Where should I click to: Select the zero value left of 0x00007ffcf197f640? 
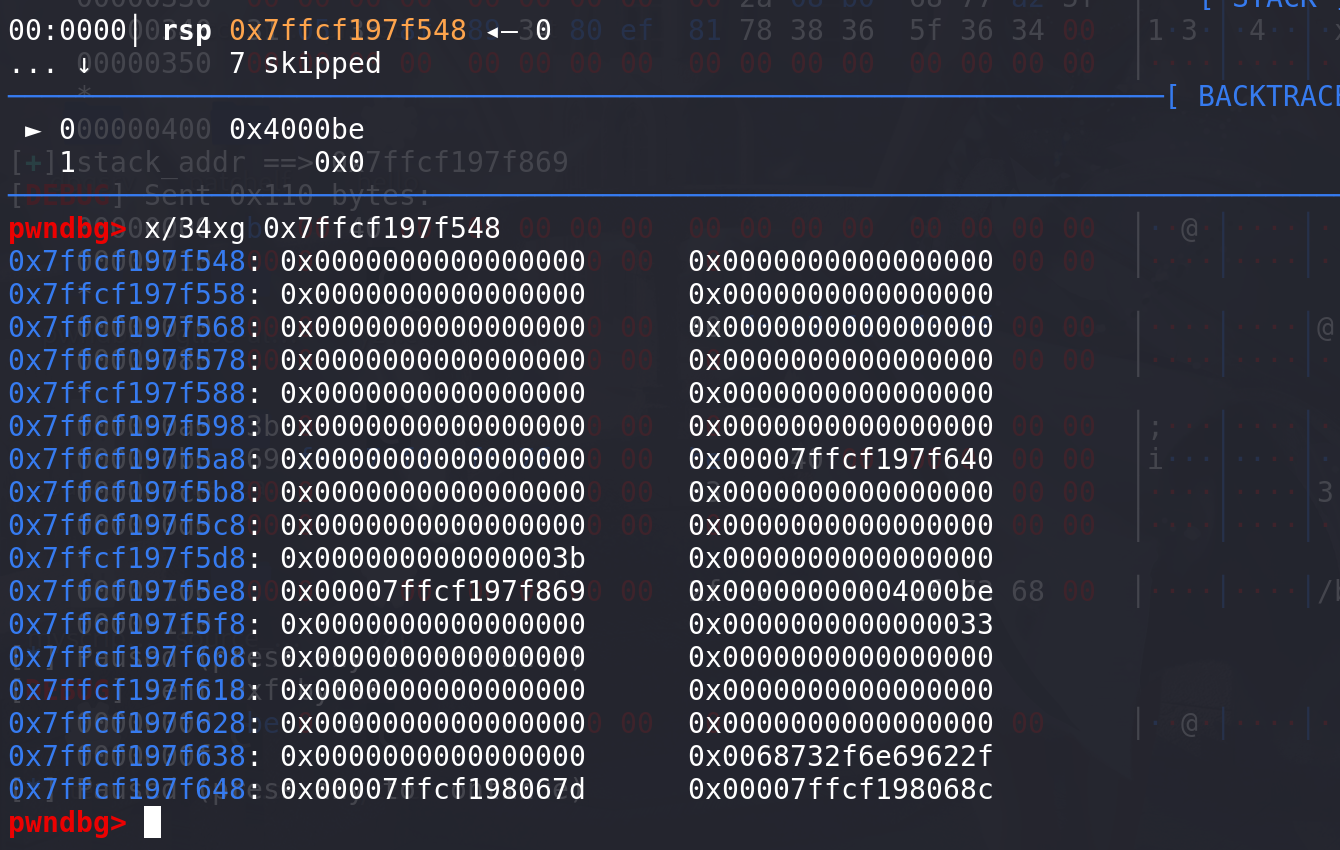tap(433, 460)
